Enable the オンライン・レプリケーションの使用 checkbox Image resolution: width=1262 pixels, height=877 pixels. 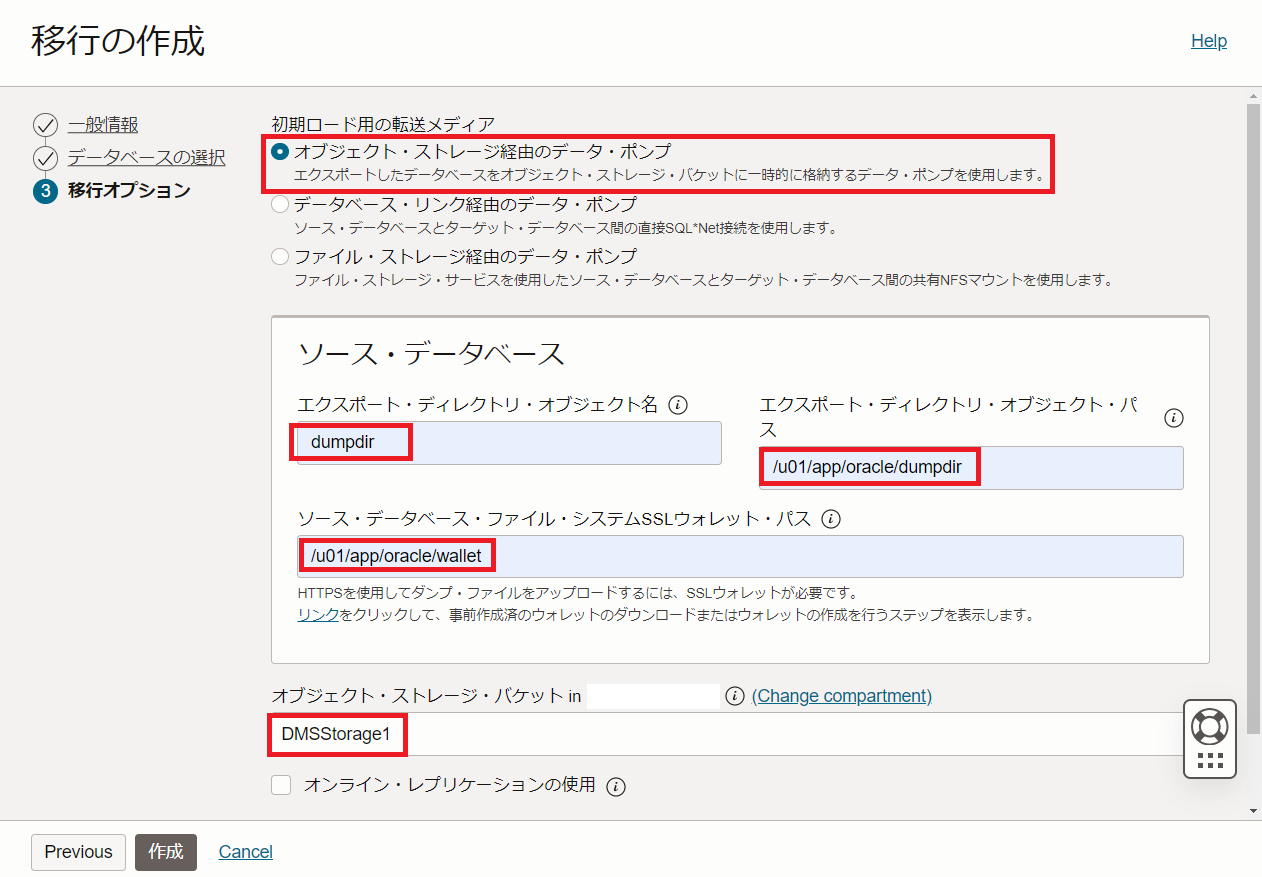(281, 786)
